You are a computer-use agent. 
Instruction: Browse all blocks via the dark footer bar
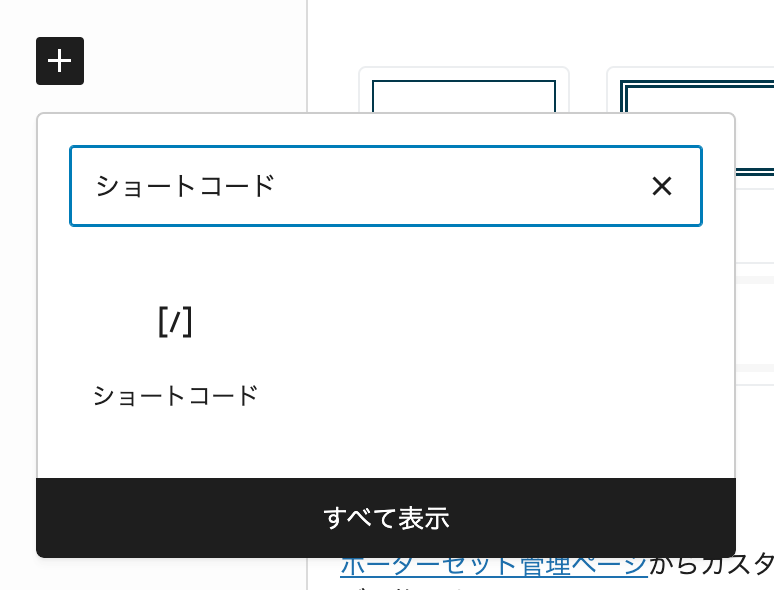[386, 518]
